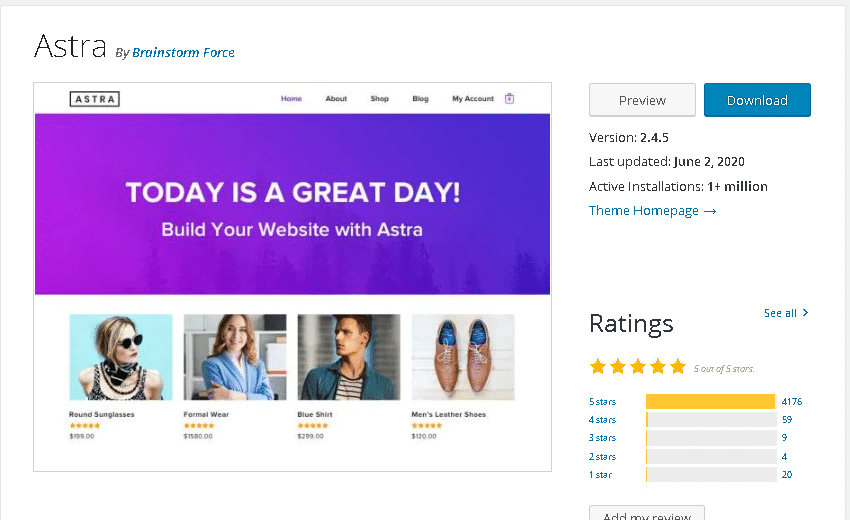Click the $199.00 price label
The image size is (850, 520).
pyautogui.click(x=82, y=436)
